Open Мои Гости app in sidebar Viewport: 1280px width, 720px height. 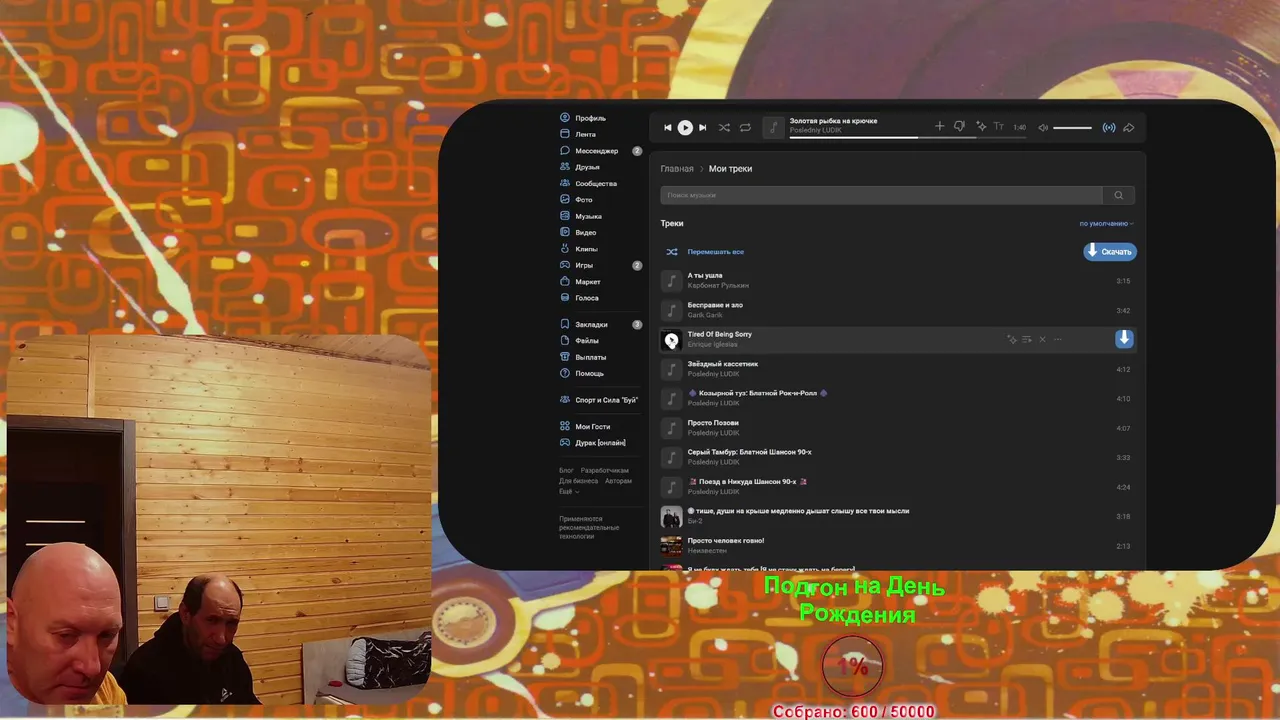(585, 427)
